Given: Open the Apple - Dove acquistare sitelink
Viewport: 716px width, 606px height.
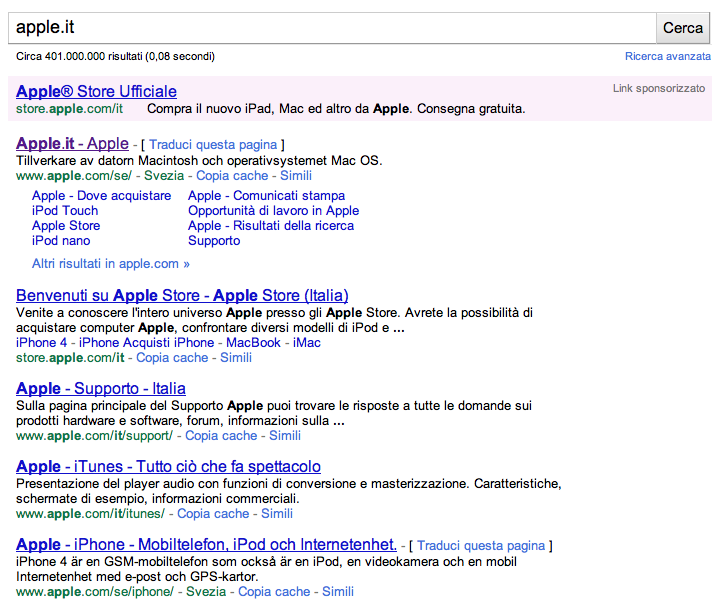Looking at the screenshot, I should (x=101, y=196).
